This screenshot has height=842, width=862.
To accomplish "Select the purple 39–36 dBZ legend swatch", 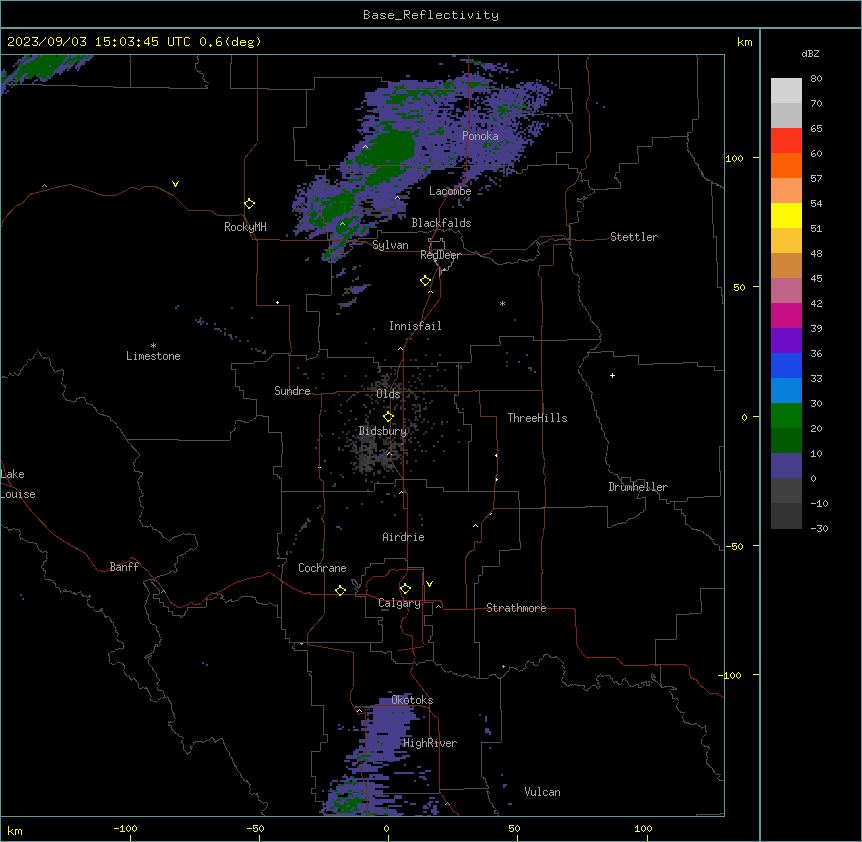I will coord(786,341).
